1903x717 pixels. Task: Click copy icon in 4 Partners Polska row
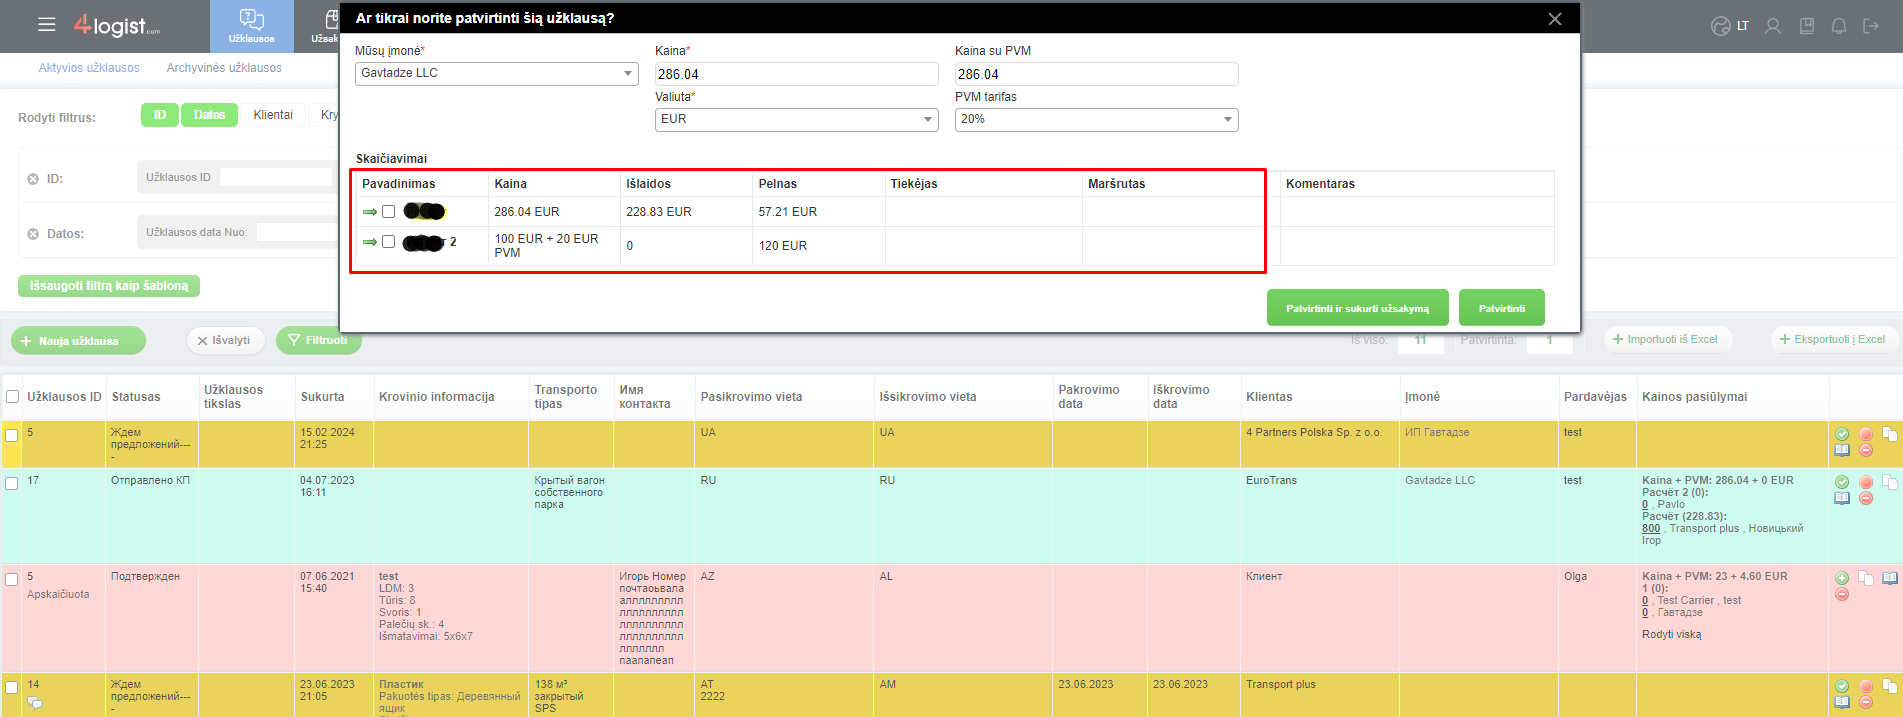click(1890, 434)
